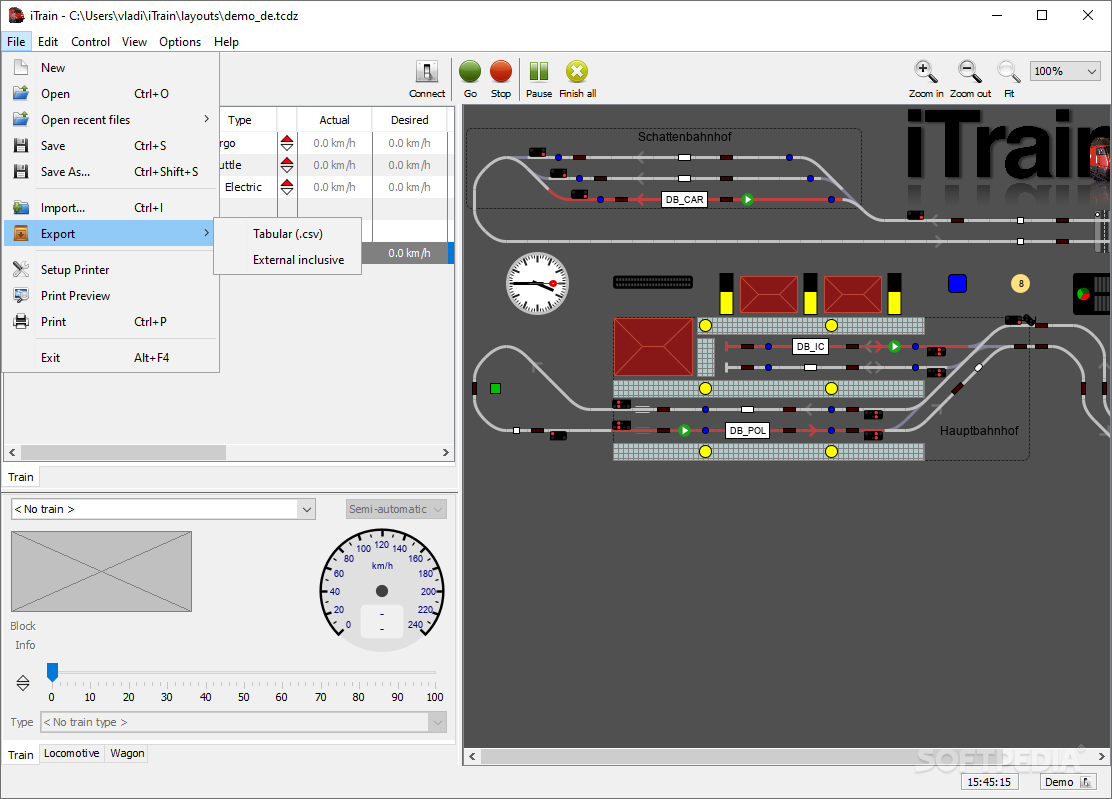
Task: Open the Options menu
Action: click(180, 42)
